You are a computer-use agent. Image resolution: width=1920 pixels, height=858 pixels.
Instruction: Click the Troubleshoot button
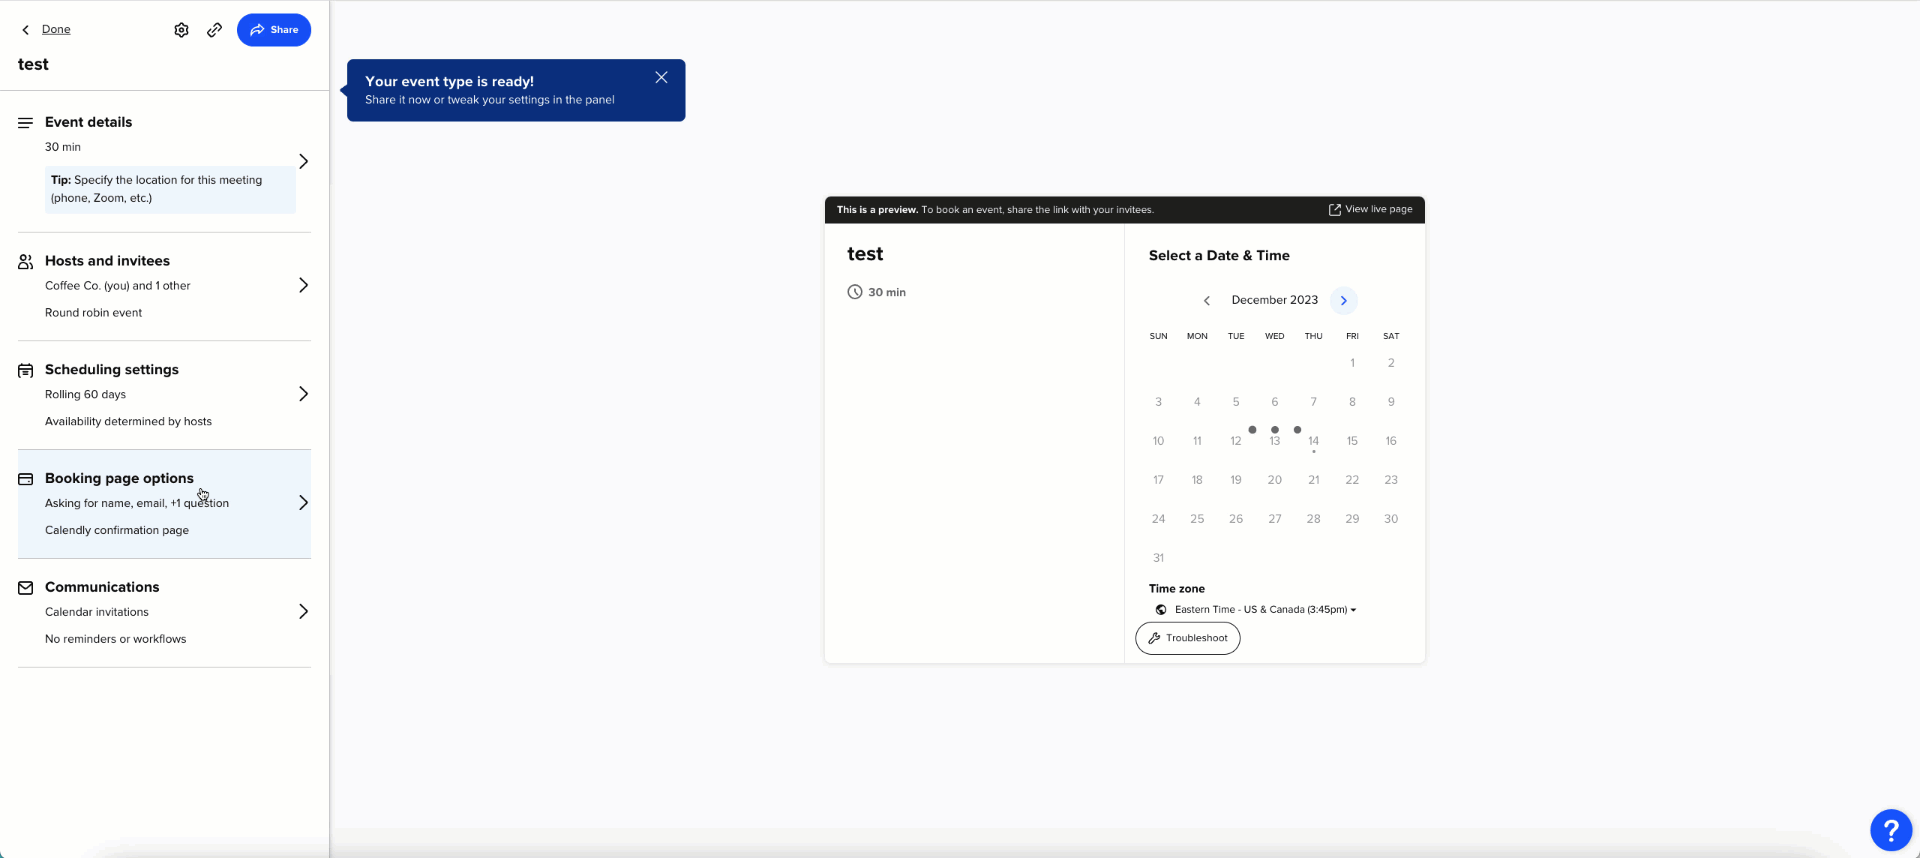1187,638
